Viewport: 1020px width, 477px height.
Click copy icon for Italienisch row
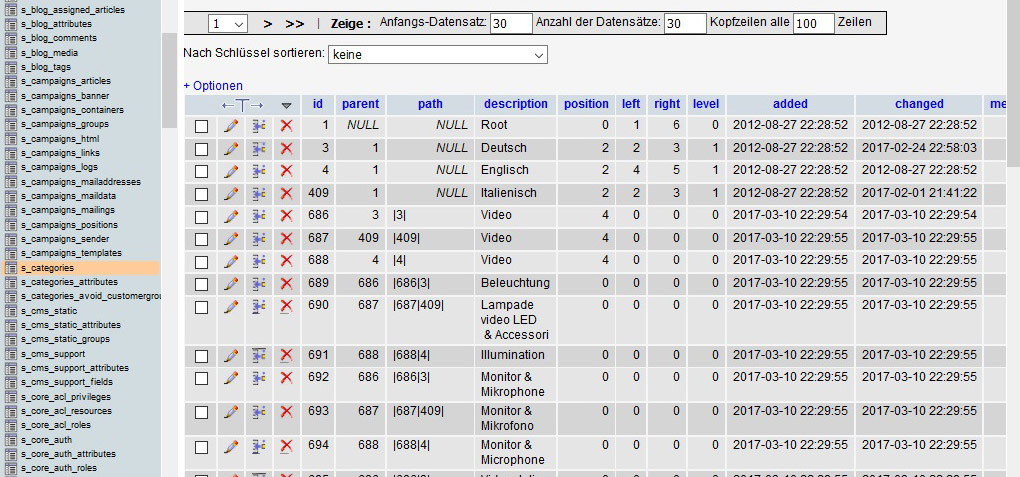pos(259,193)
